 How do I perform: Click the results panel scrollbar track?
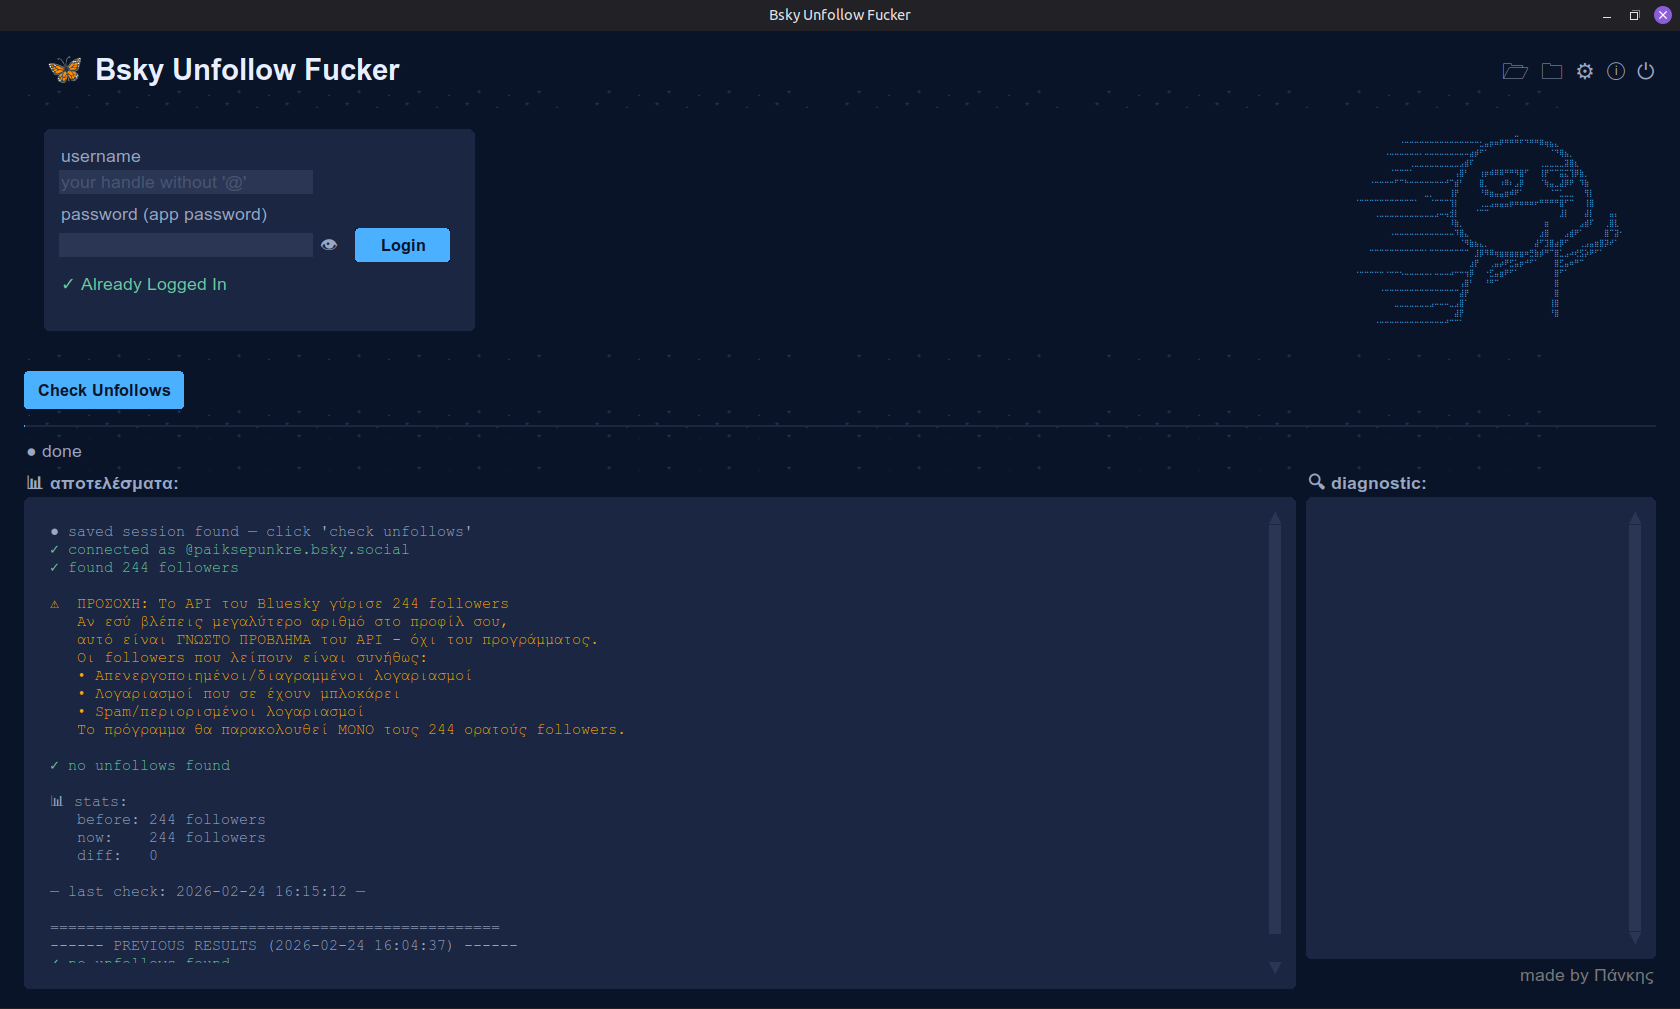click(x=1275, y=730)
